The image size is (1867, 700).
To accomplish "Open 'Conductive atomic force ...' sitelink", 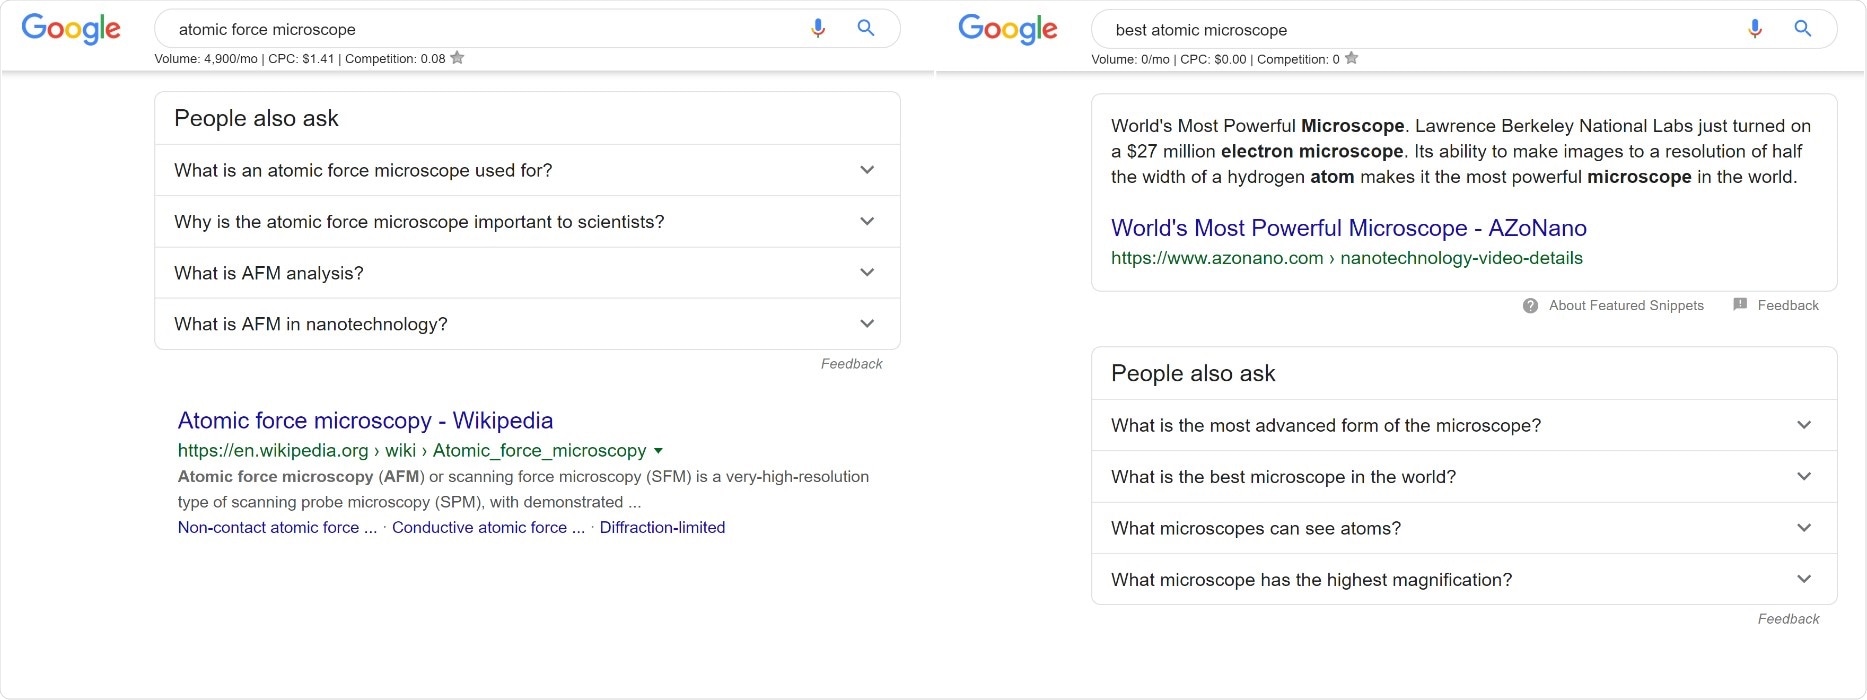I will click(x=488, y=527).
